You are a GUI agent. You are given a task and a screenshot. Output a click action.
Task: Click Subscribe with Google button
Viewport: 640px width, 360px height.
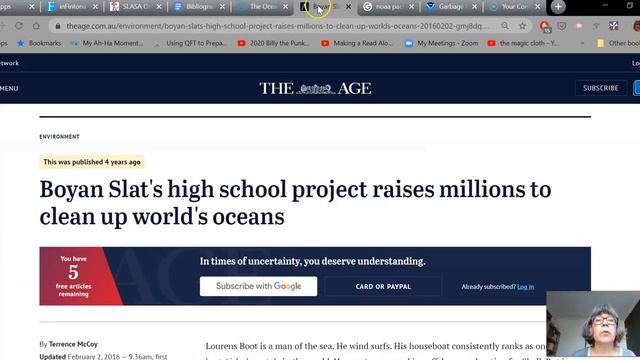[258, 286]
